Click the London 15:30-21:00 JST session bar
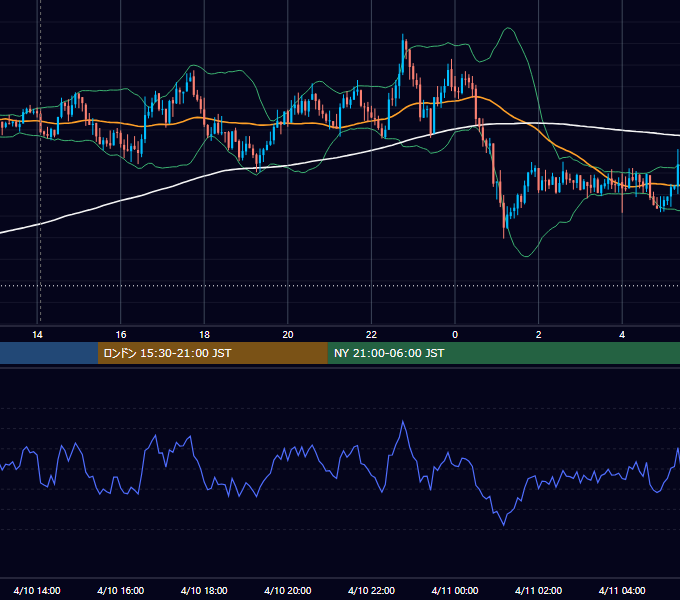This screenshot has height=600, width=680. click(212, 353)
